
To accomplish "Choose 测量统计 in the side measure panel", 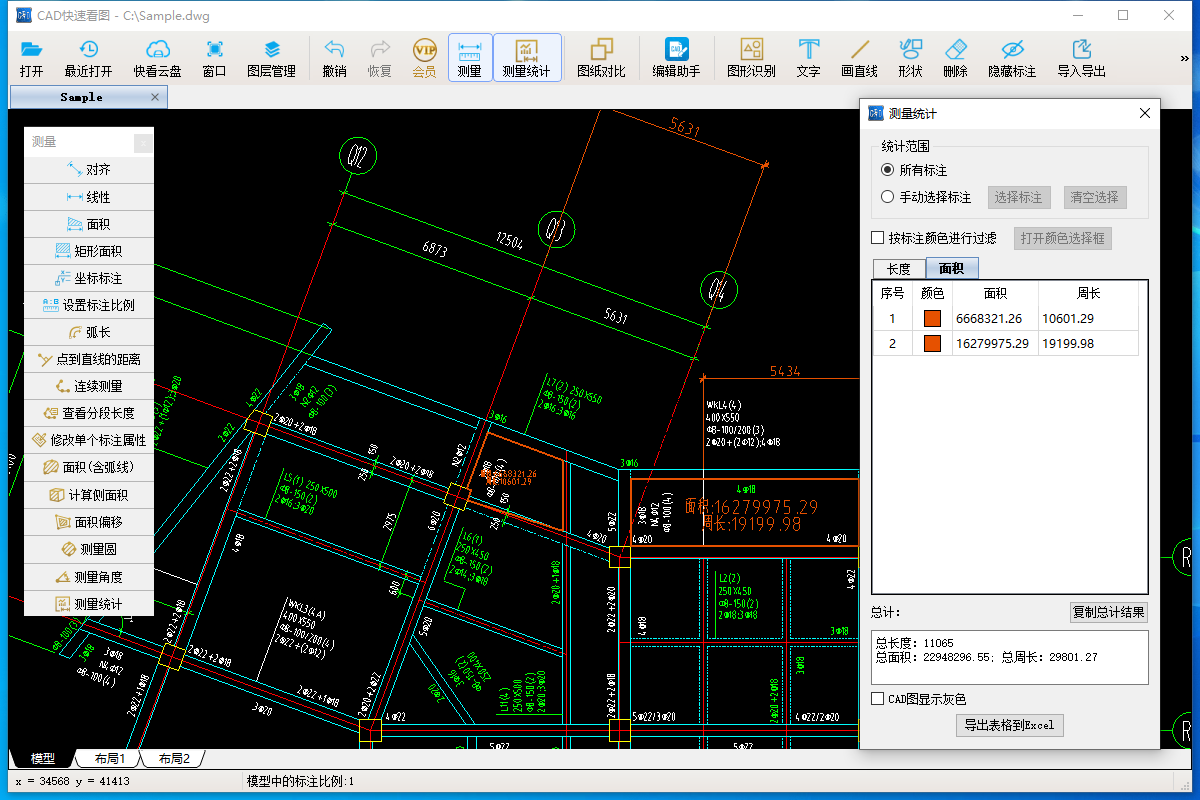I will pyautogui.click(x=89, y=604).
